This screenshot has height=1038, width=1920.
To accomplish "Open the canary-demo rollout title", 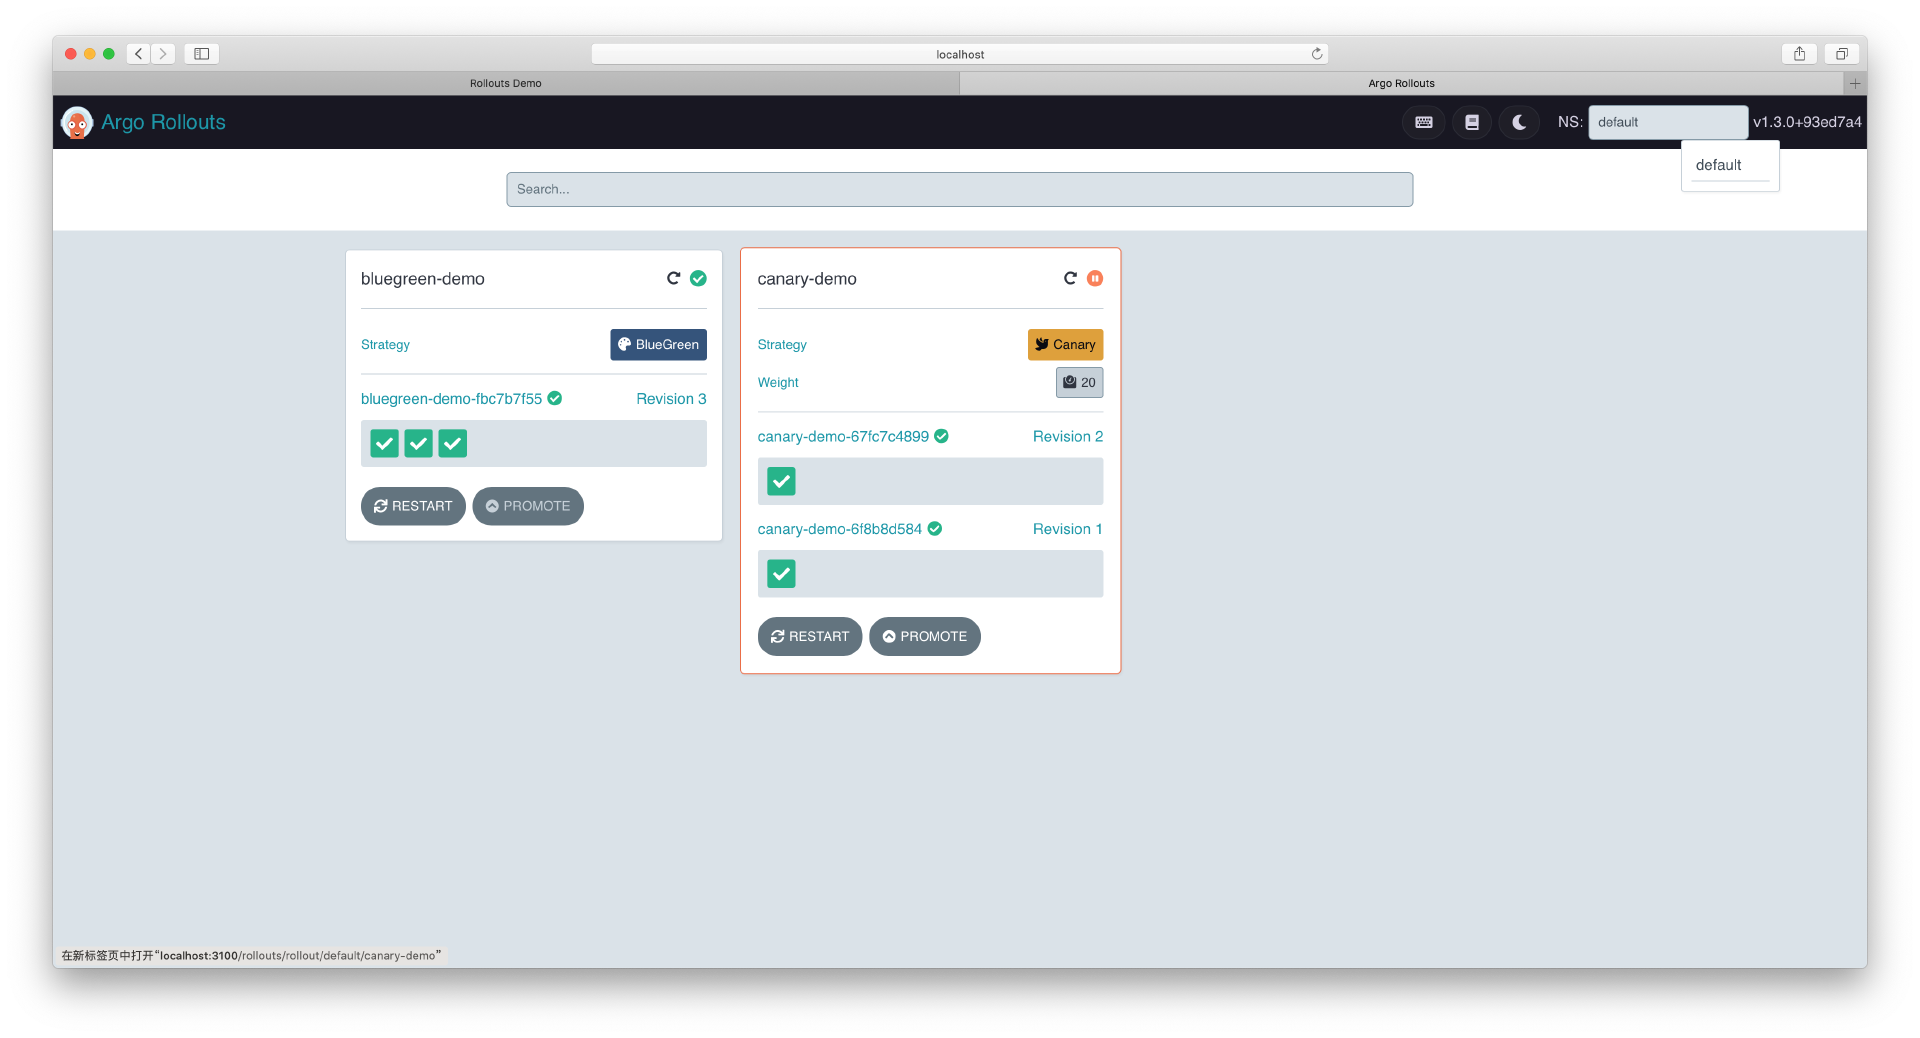I will point(807,279).
